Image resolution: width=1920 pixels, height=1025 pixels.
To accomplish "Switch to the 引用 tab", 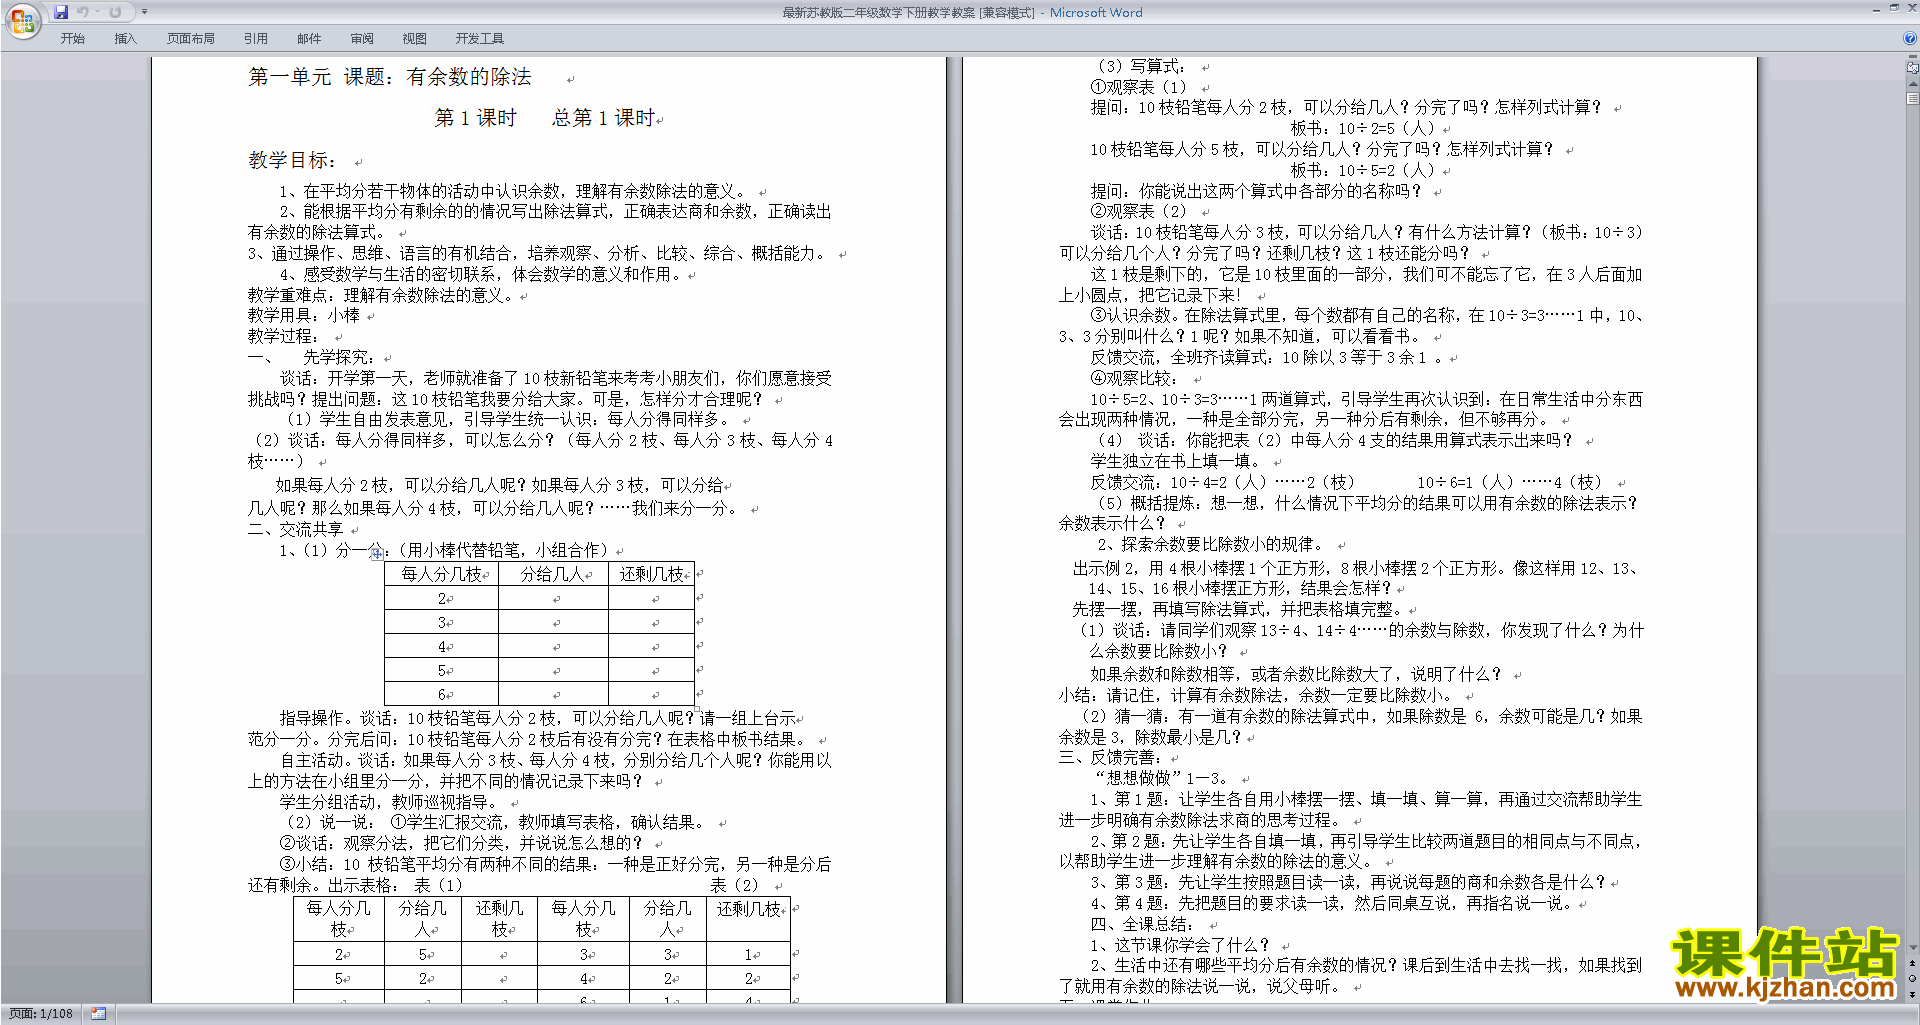I will click(x=255, y=39).
